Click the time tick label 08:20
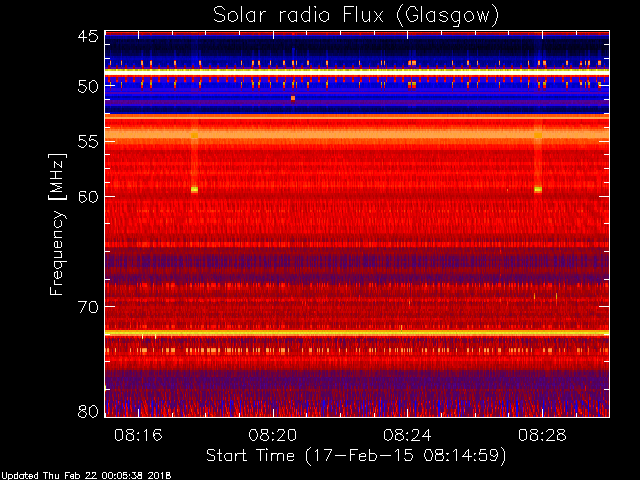This screenshot has height=480, width=640. click(x=273, y=435)
